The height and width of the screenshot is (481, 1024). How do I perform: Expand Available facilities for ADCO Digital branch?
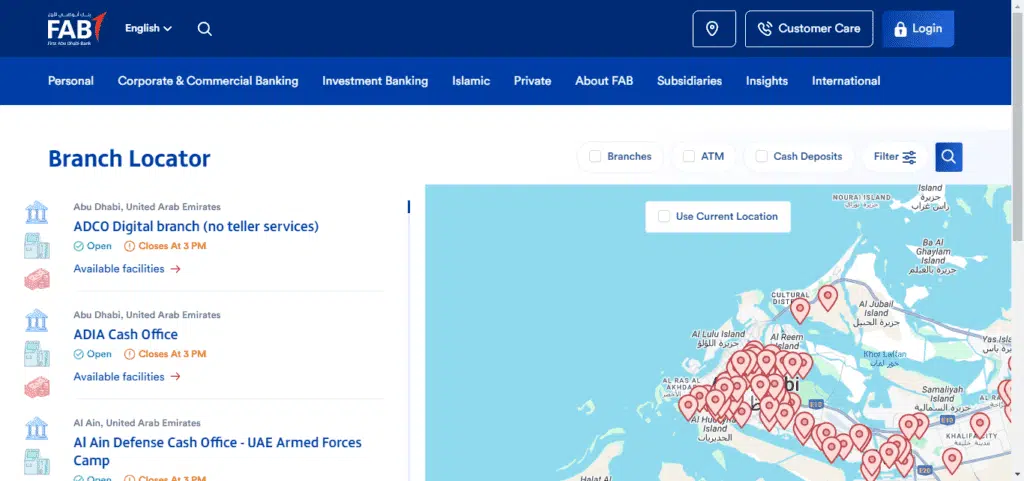click(x=127, y=269)
